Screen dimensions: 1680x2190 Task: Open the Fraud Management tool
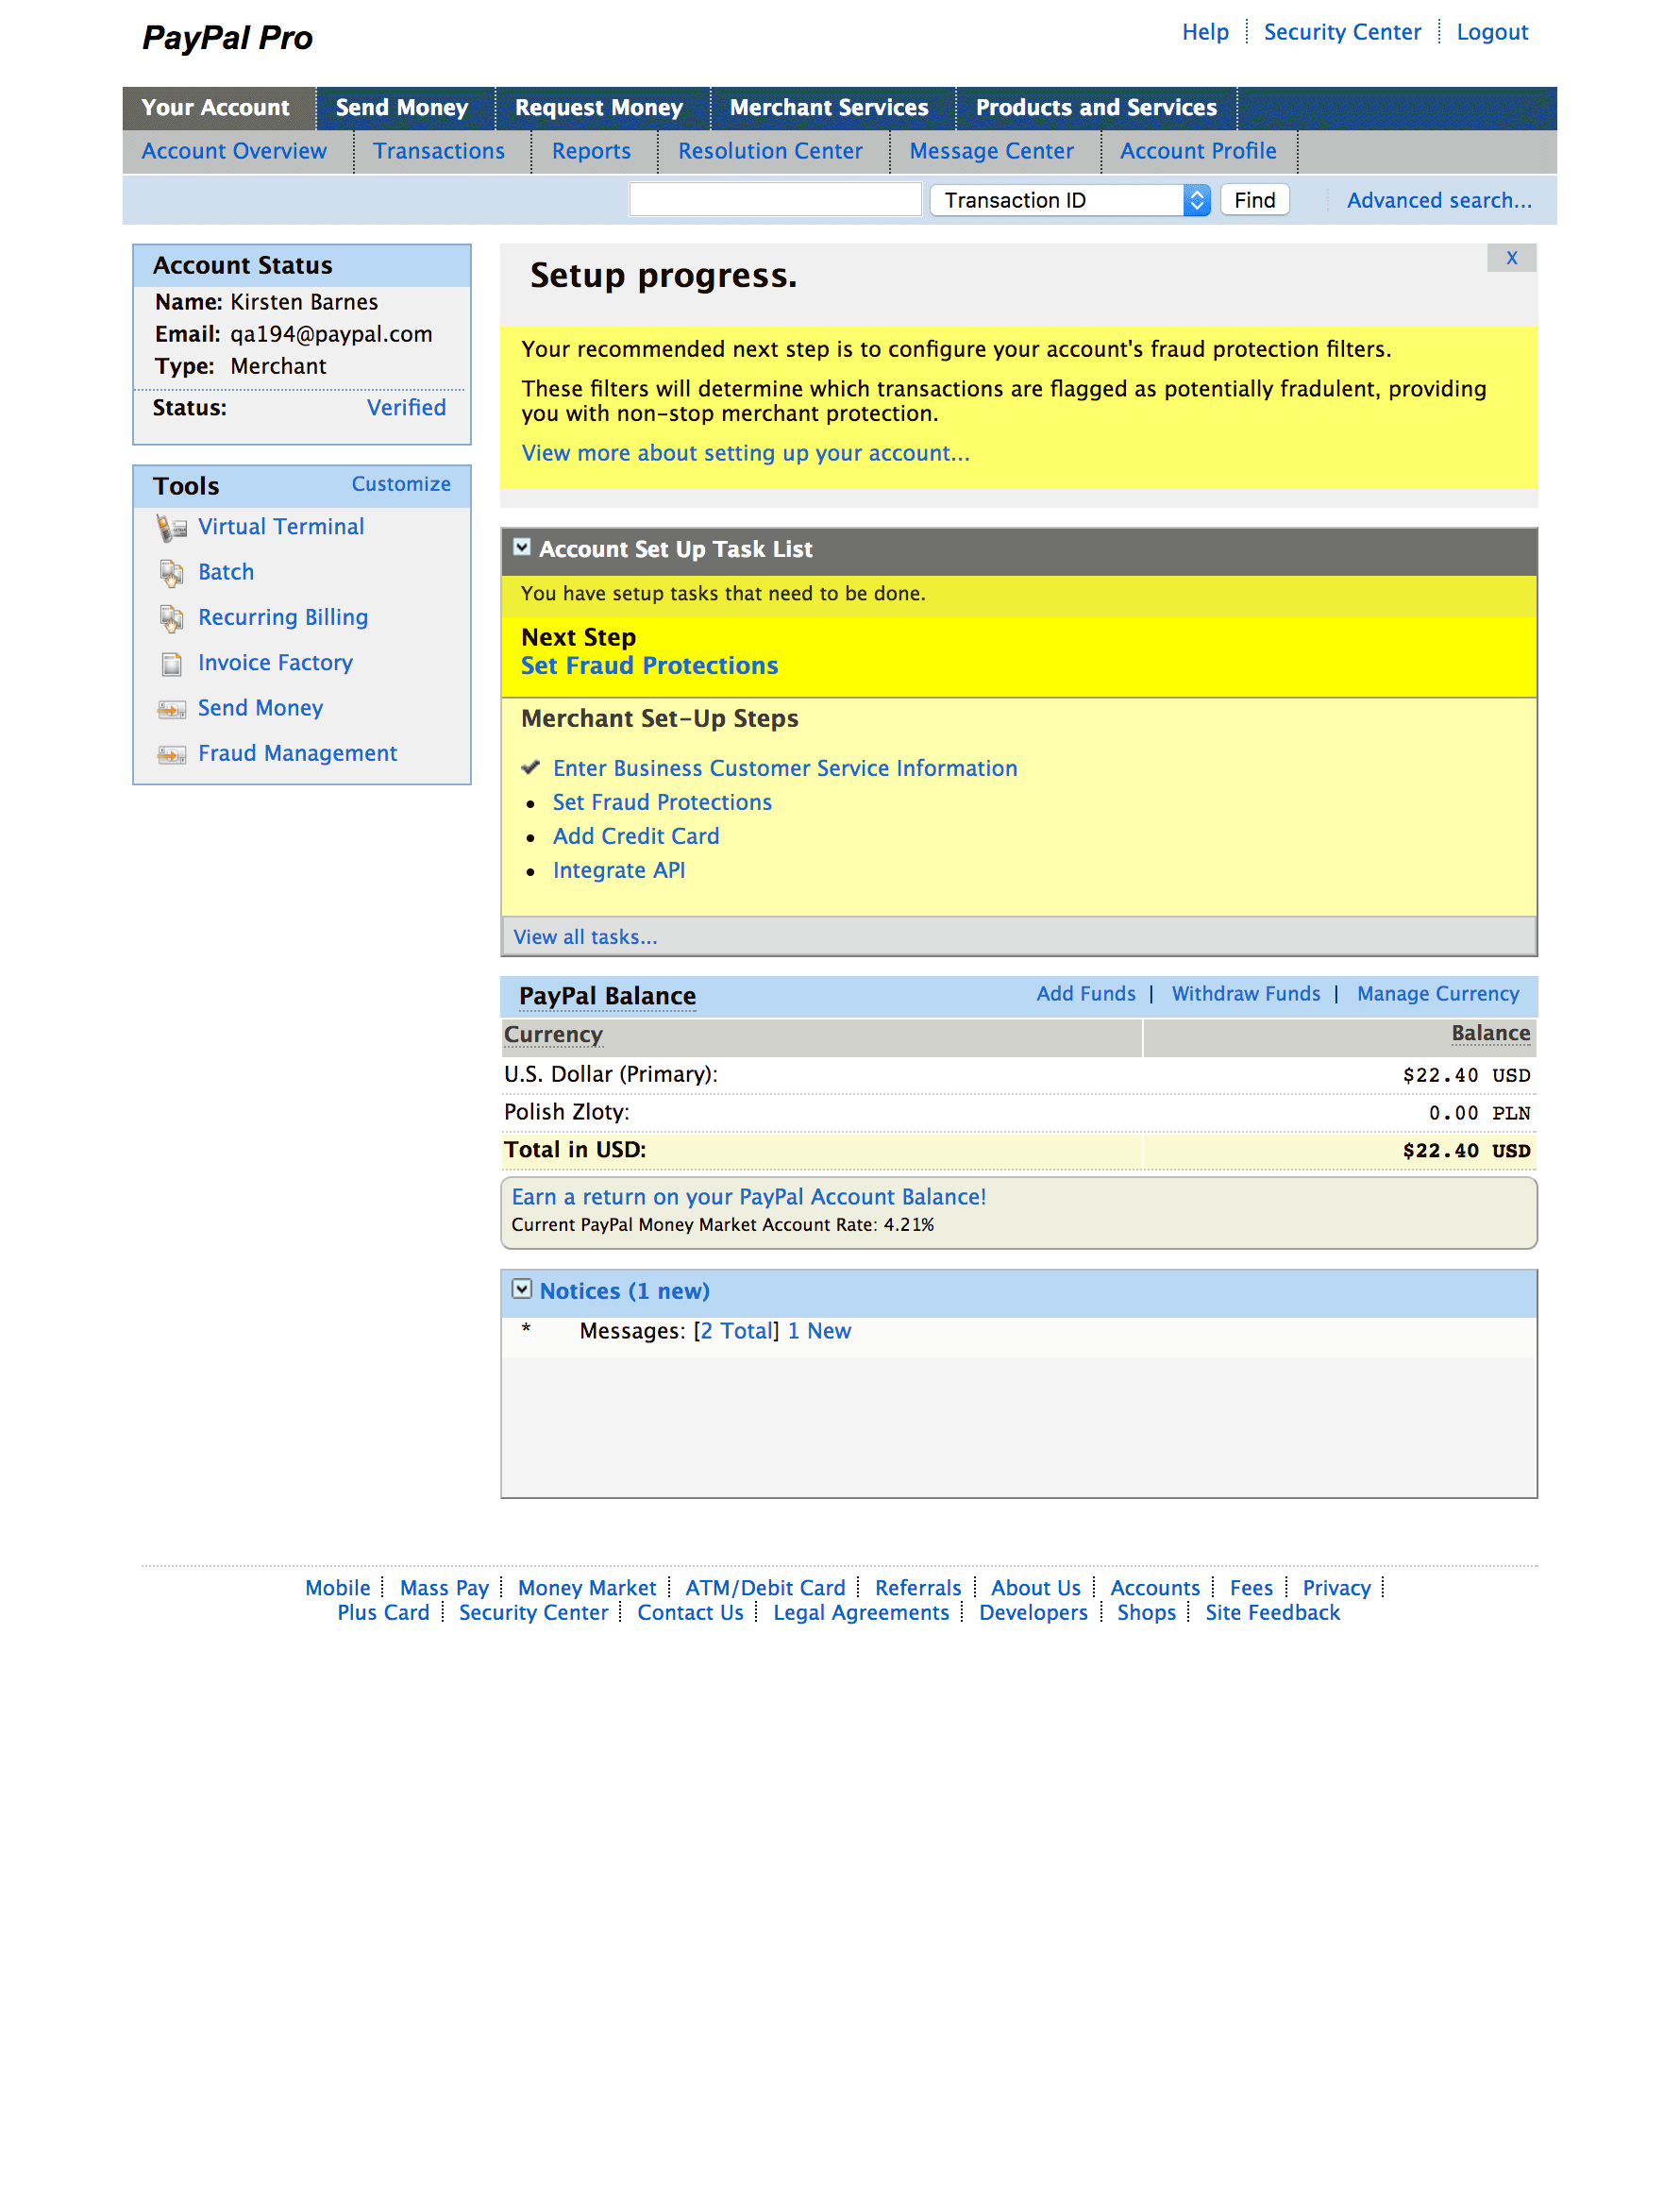coord(297,753)
